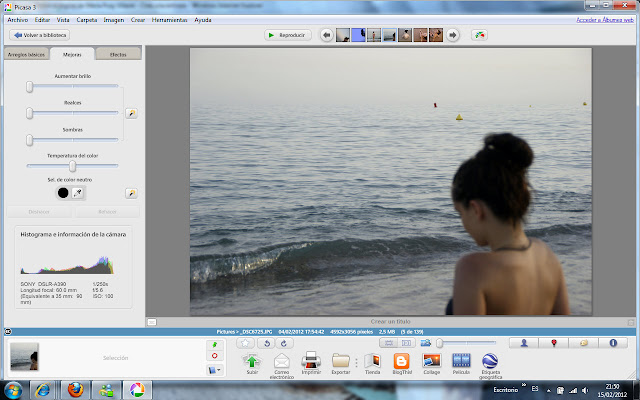Screen dimensions: 640x400
Task: Switch to Mejoras tab
Action: click(72, 54)
